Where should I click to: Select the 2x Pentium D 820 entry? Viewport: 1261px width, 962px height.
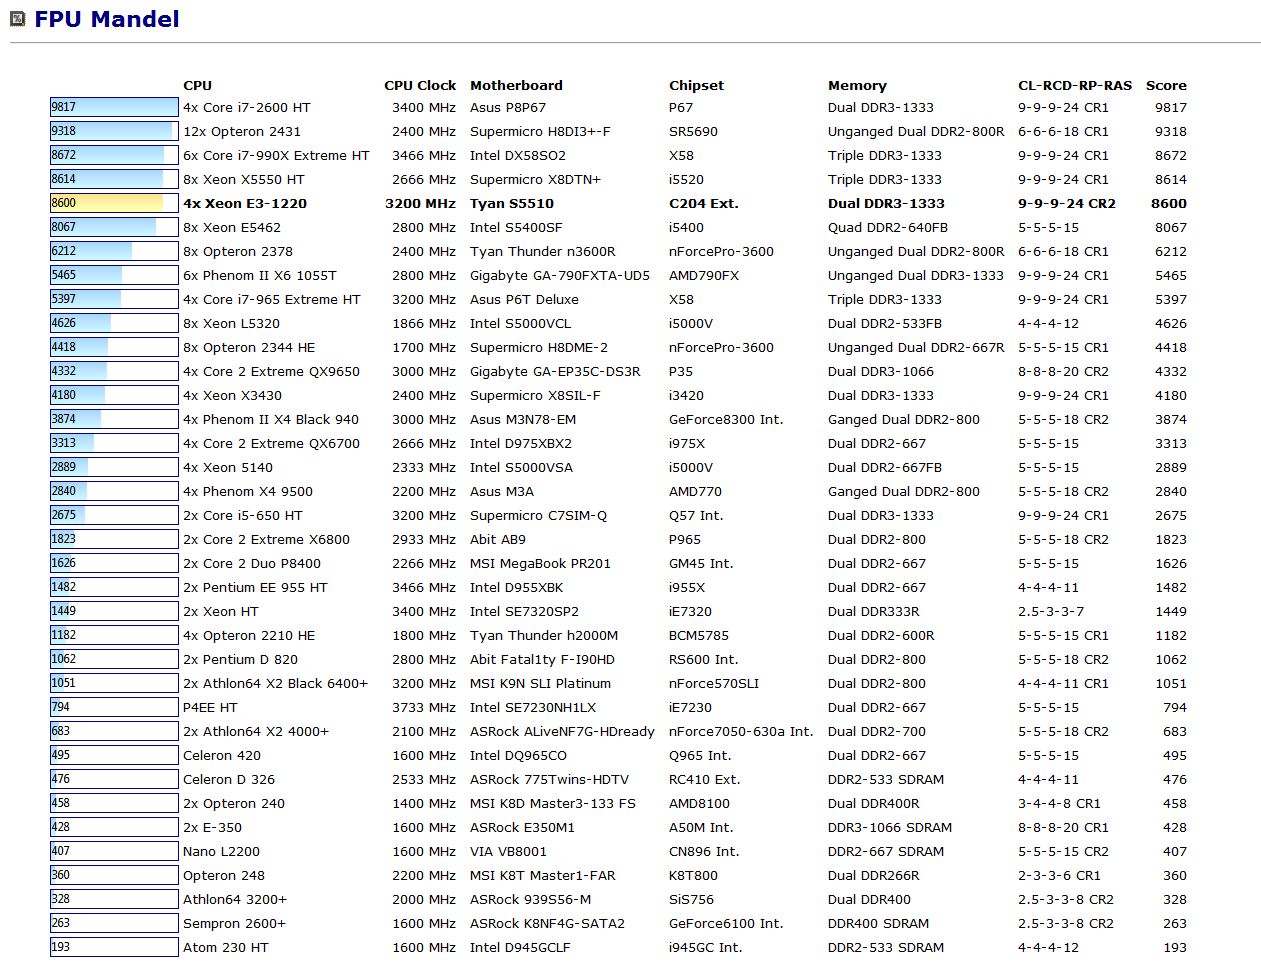[240, 660]
